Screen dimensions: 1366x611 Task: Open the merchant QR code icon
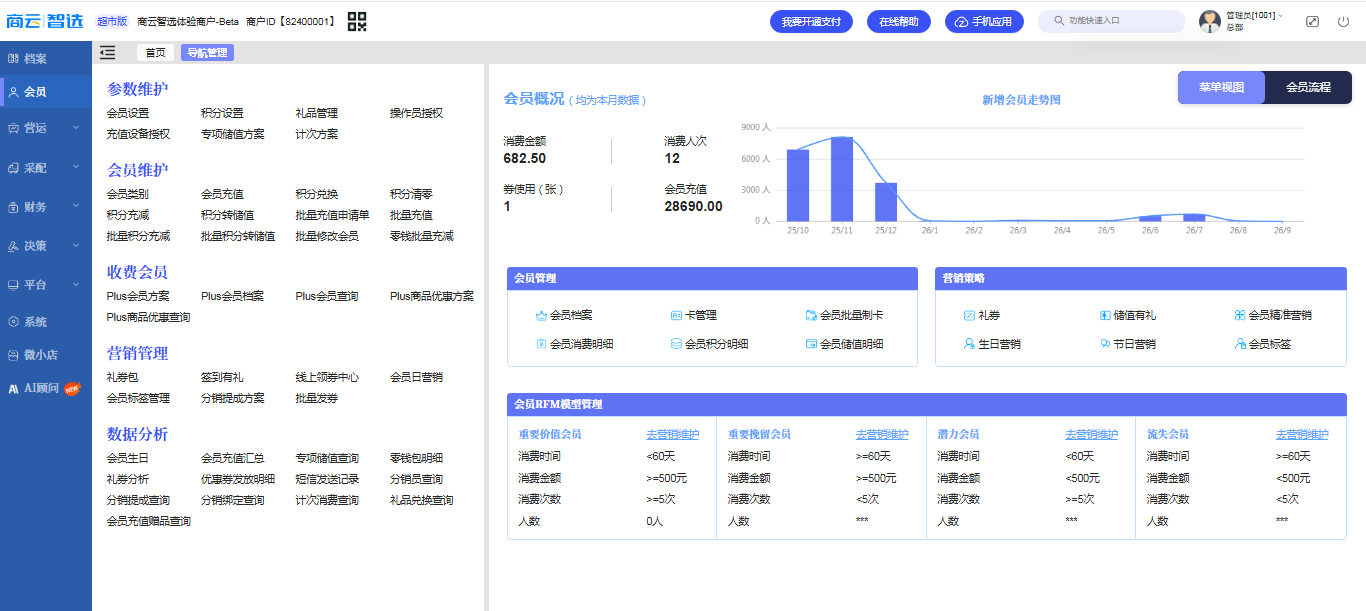pos(357,21)
